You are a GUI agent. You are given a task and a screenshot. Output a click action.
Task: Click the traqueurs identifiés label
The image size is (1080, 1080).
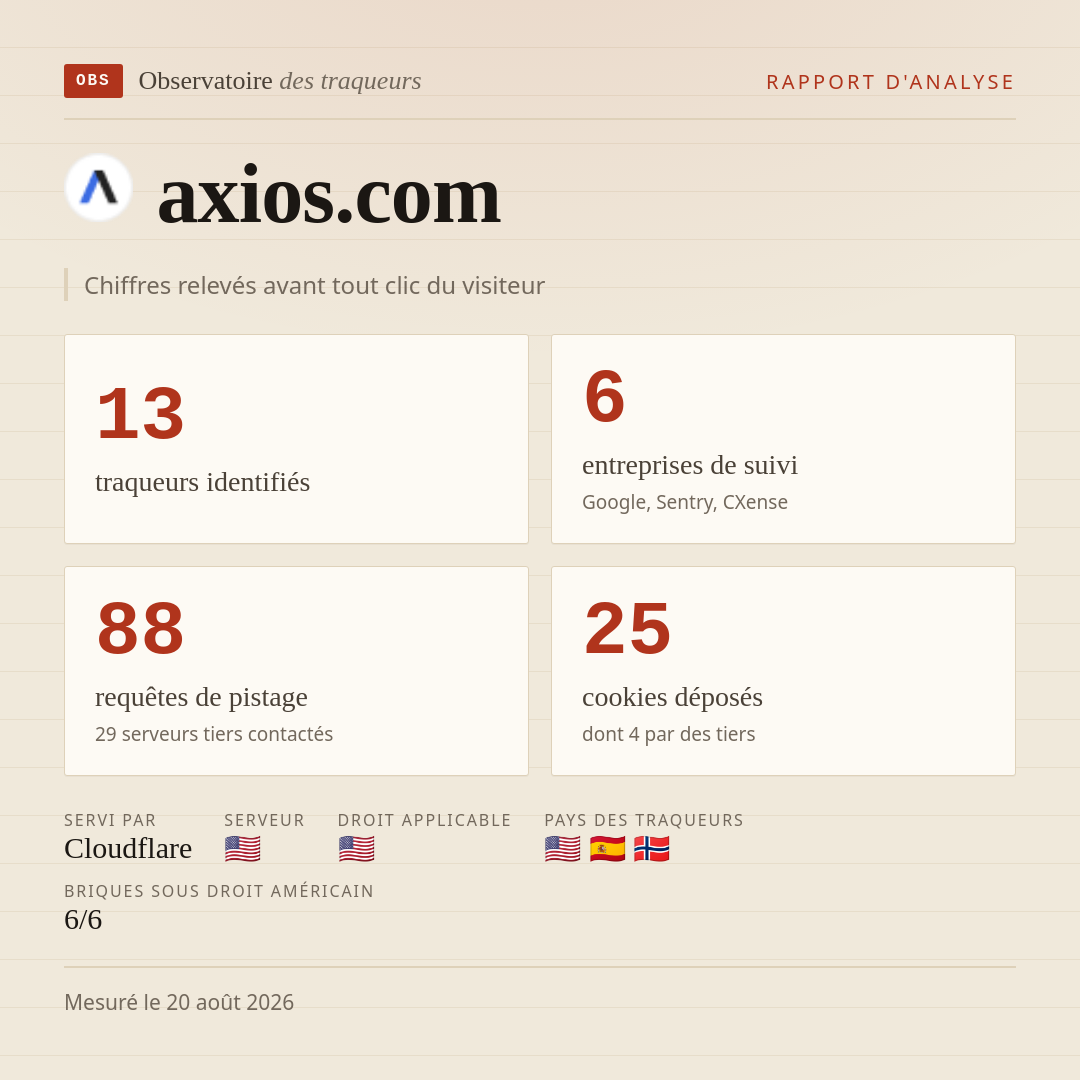(x=202, y=482)
